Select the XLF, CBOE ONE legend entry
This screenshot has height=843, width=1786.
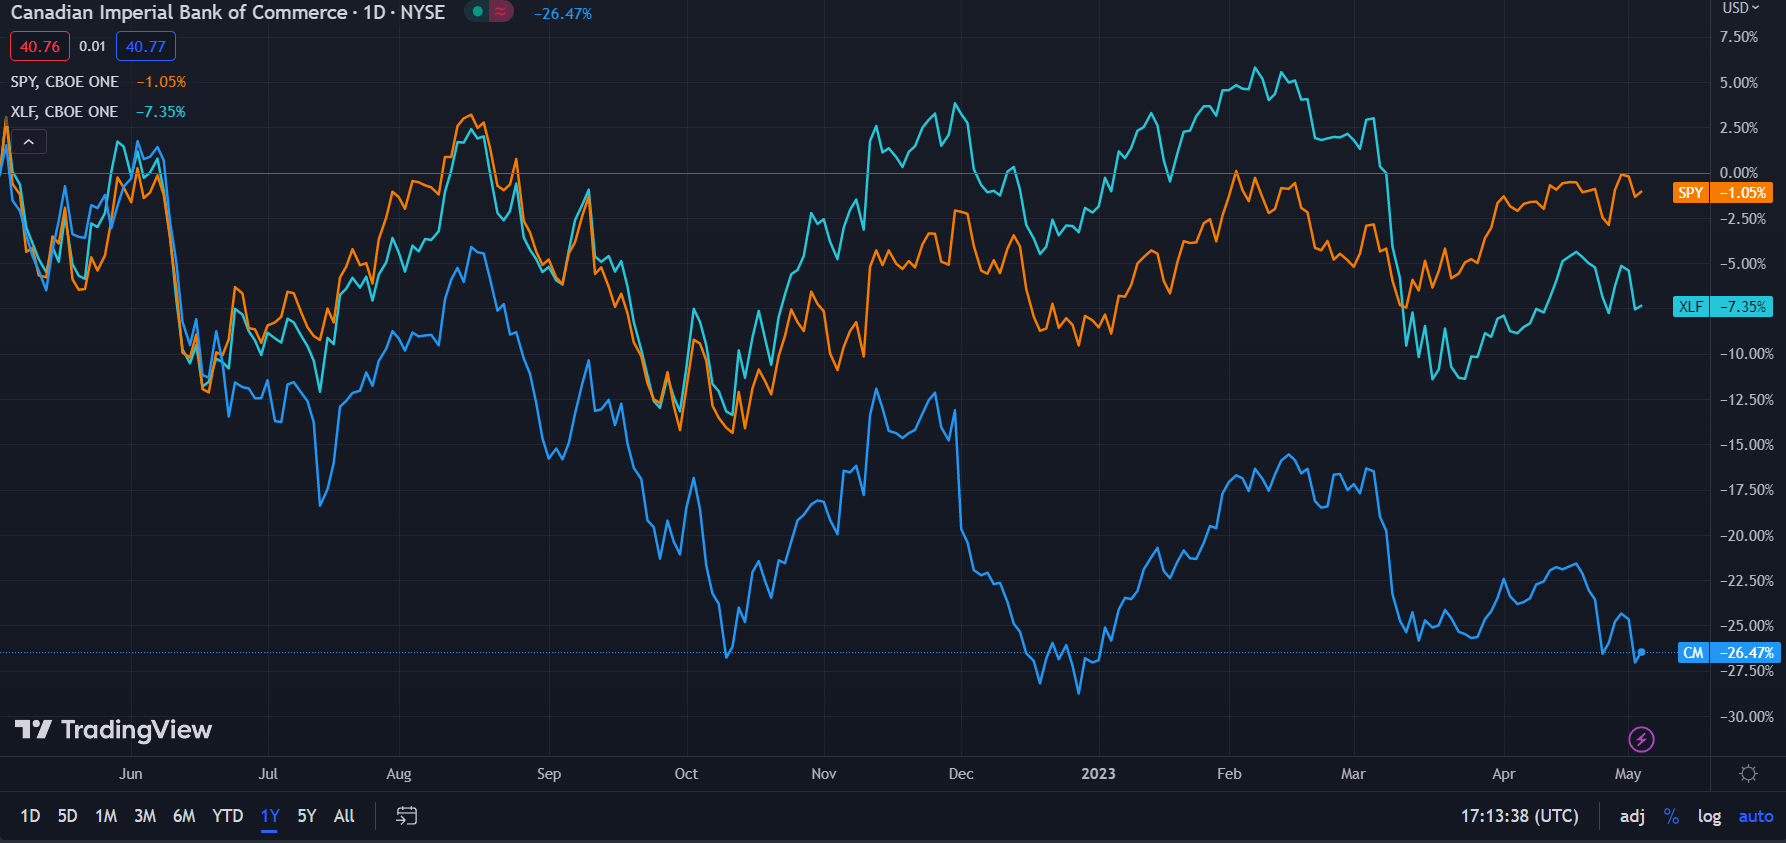65,112
